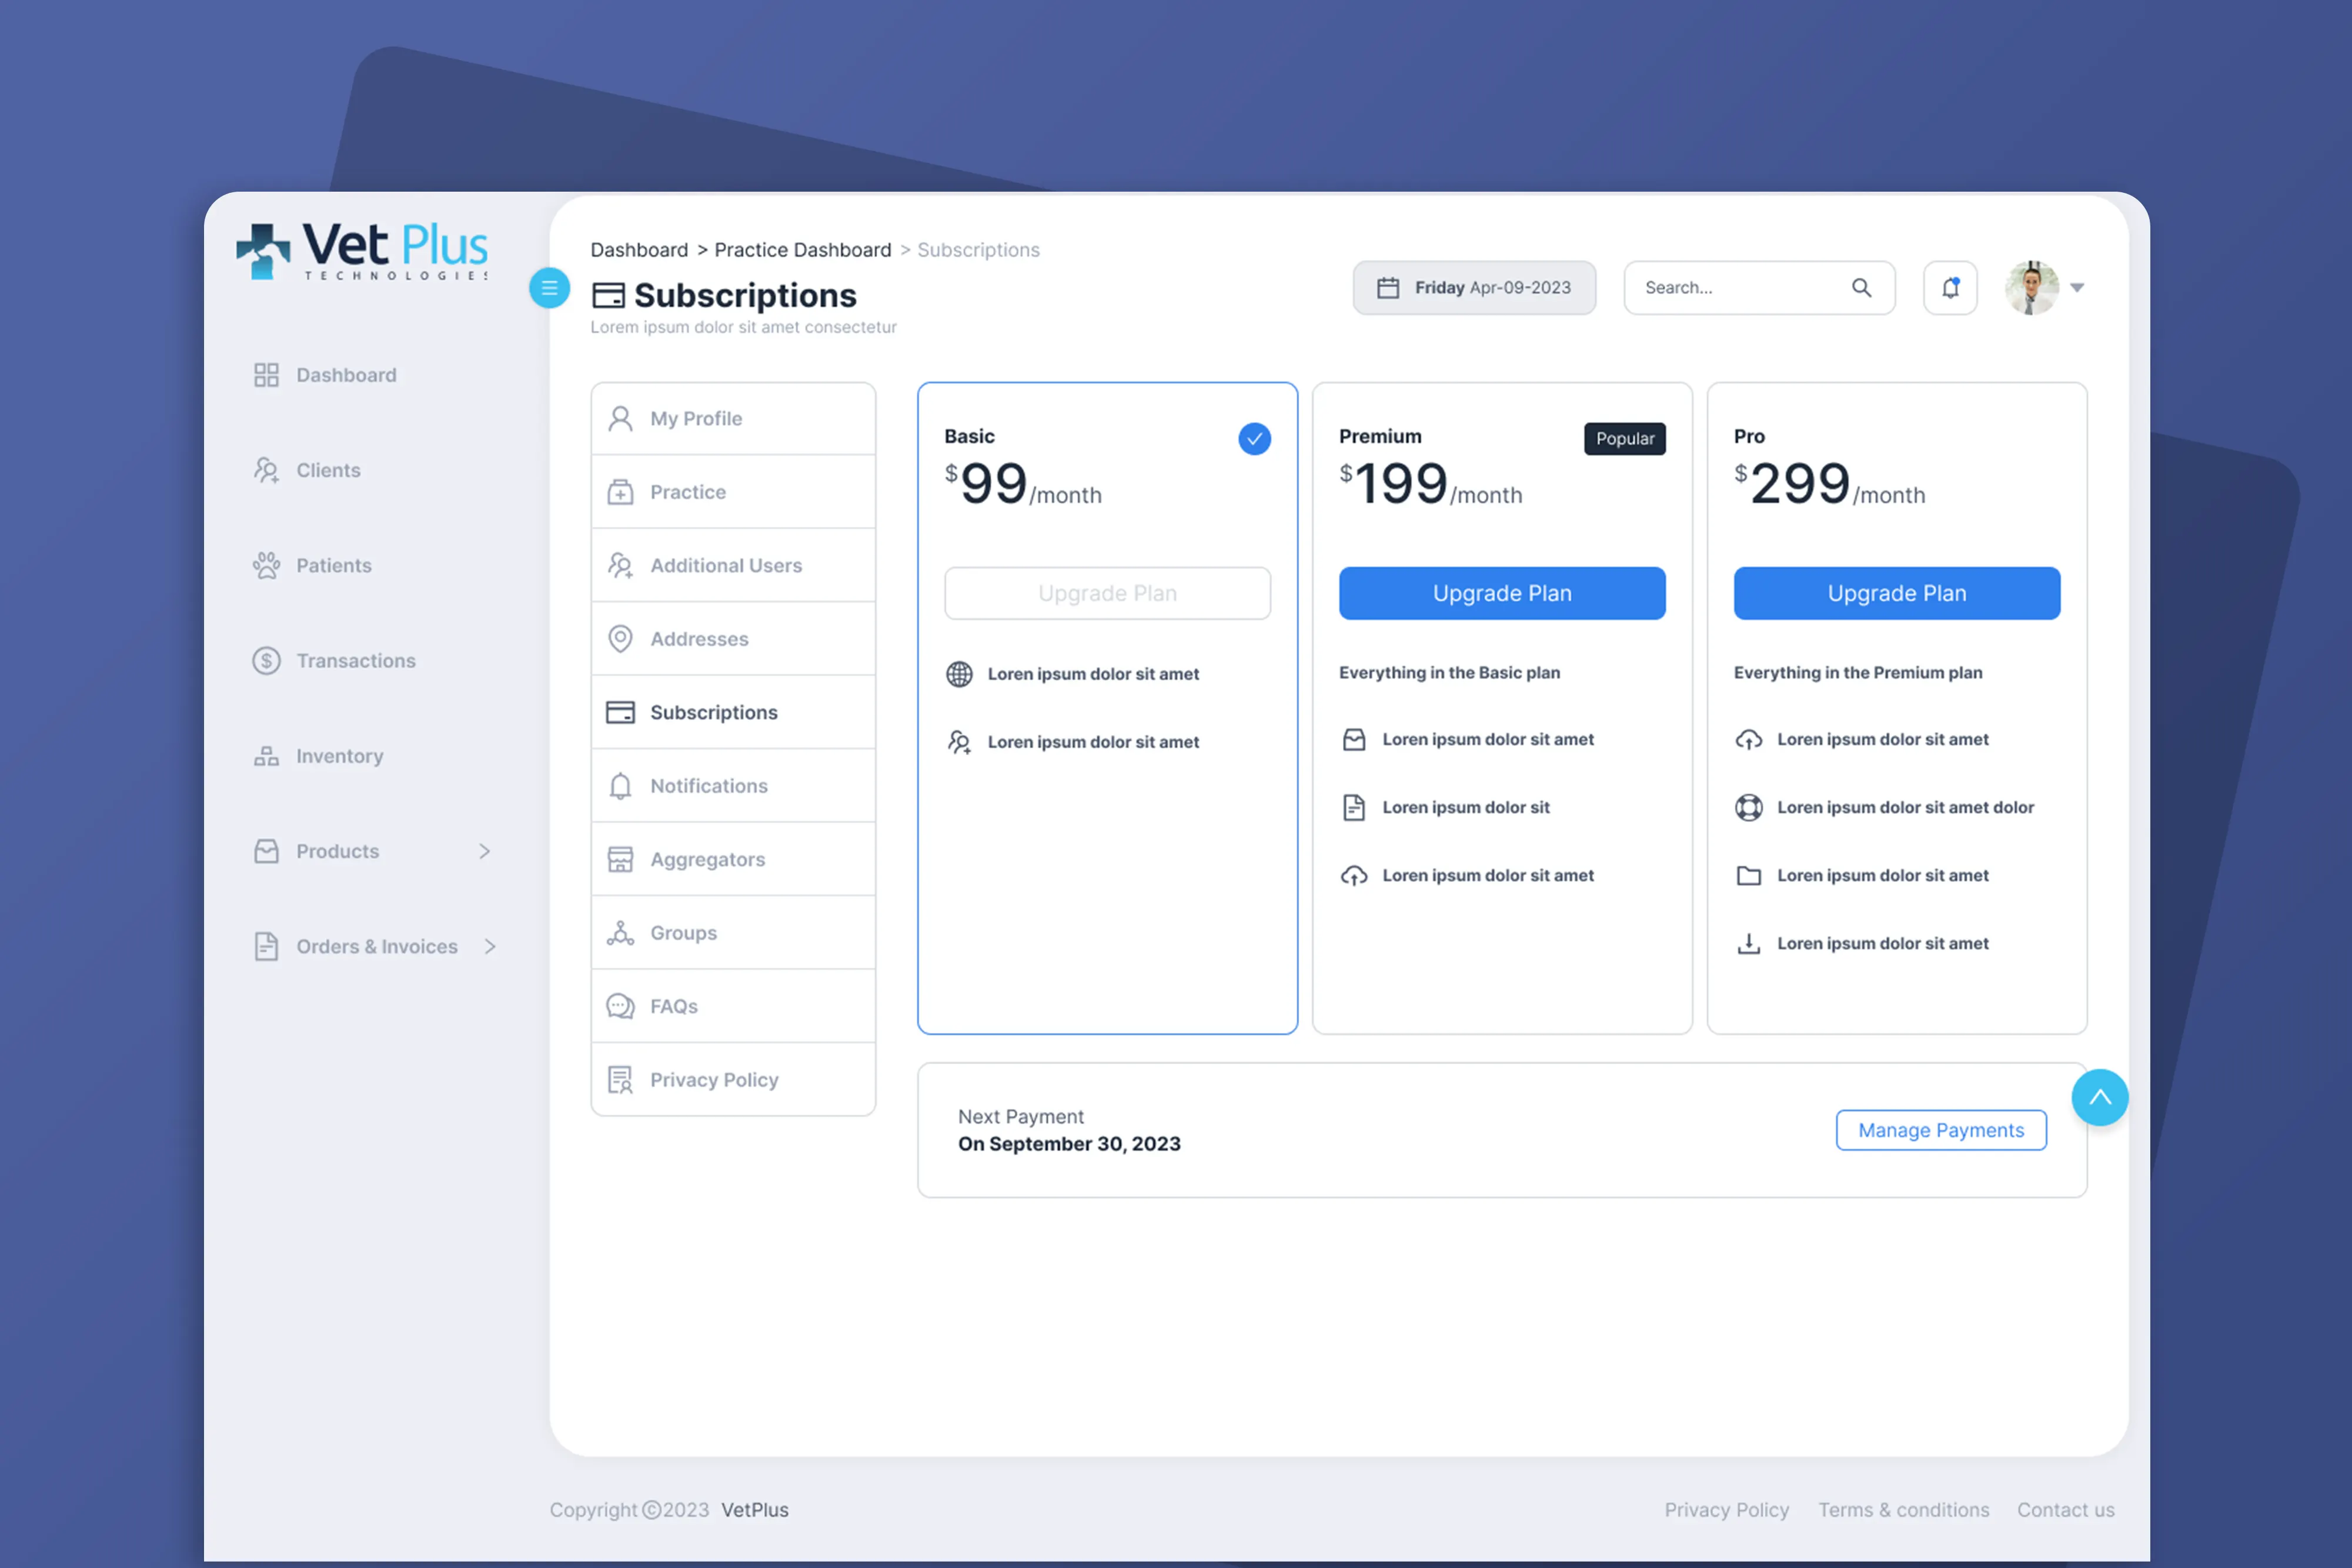Open Transactions via dollar icon
Image resolution: width=2352 pixels, height=1568 pixels.
(266, 660)
